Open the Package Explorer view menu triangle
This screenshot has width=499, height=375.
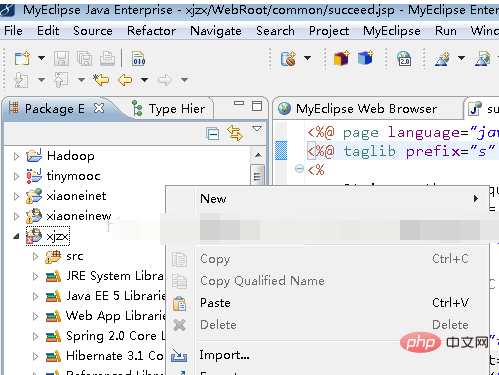click(x=257, y=129)
